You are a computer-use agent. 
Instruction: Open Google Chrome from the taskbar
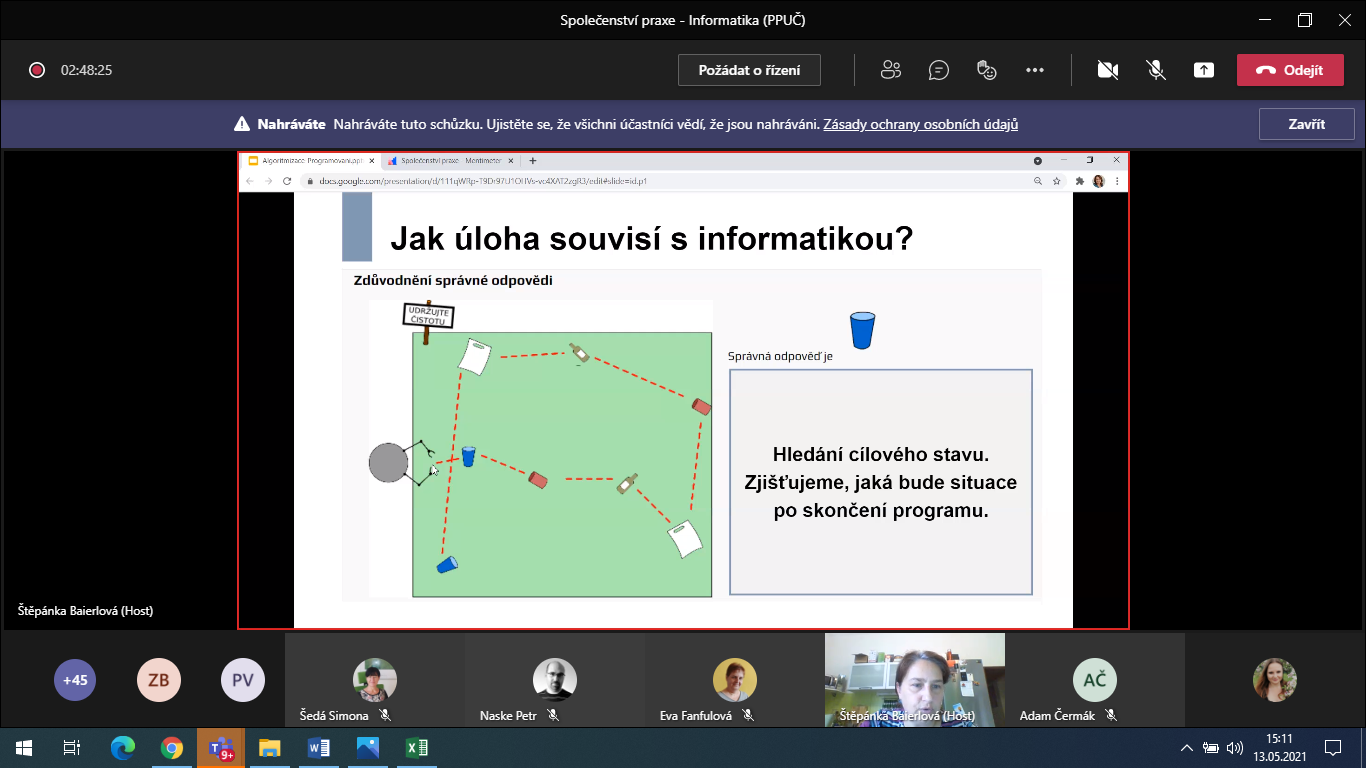(x=172, y=747)
